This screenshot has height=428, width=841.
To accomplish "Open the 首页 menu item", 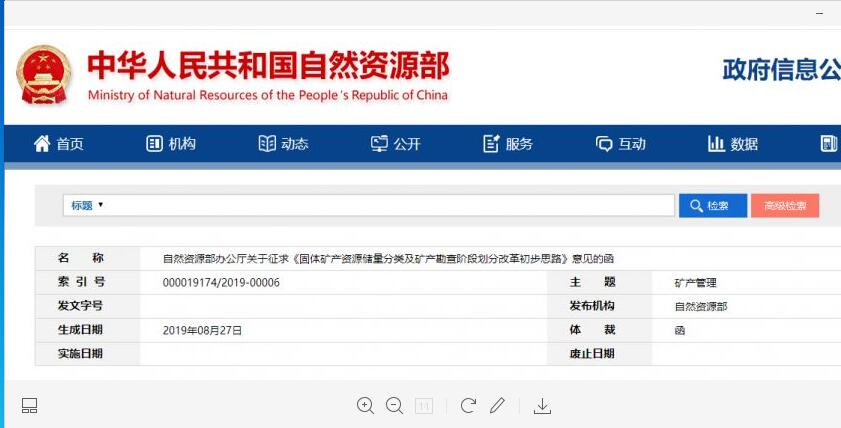I will 70,144.
